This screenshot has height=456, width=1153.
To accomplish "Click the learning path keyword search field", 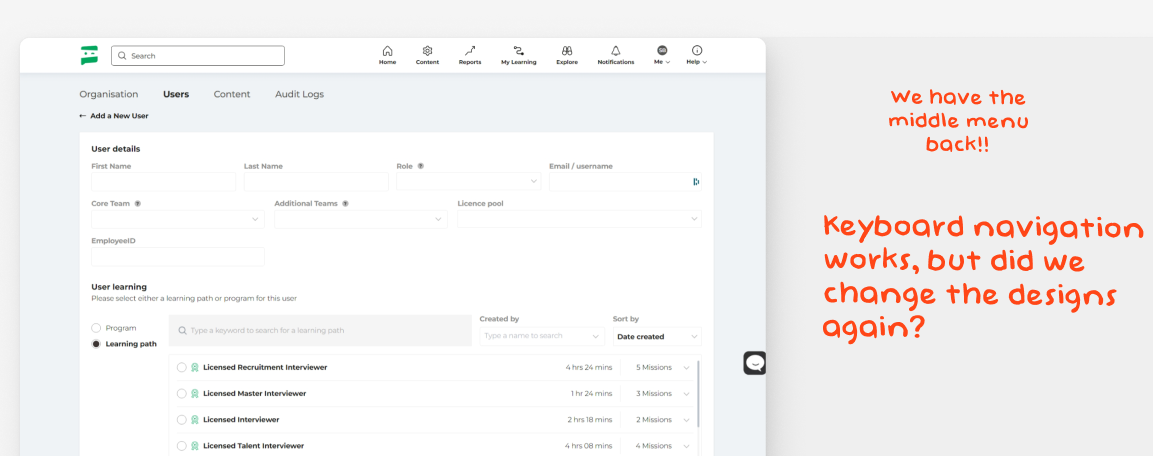I will (320, 331).
